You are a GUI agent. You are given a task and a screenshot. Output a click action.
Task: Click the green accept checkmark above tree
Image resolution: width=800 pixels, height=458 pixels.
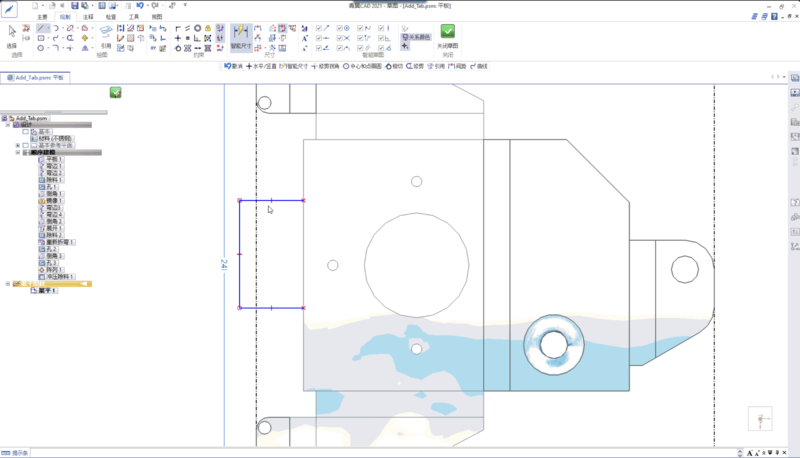point(116,92)
